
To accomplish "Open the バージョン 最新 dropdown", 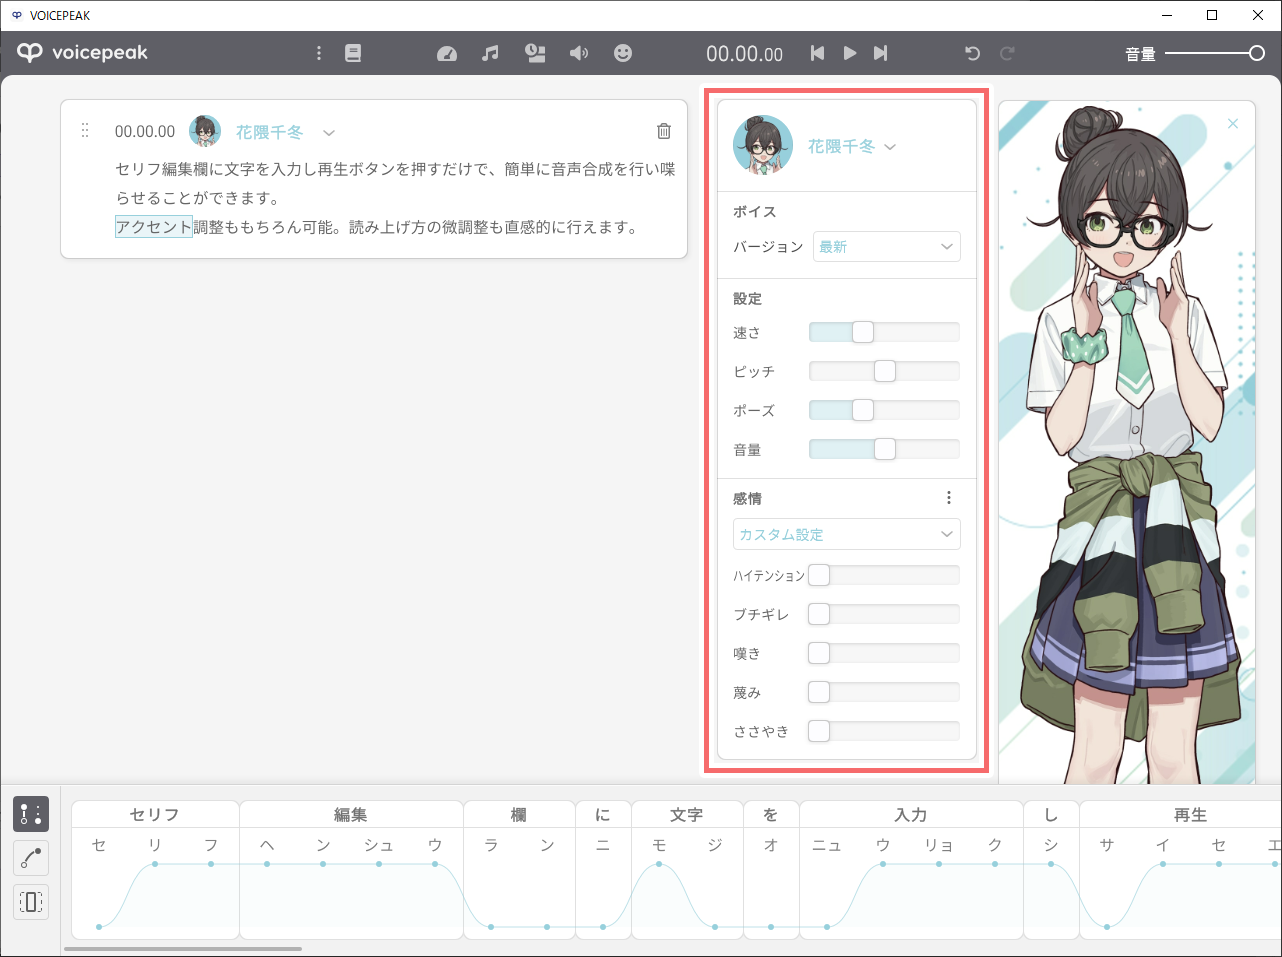I will click(887, 247).
